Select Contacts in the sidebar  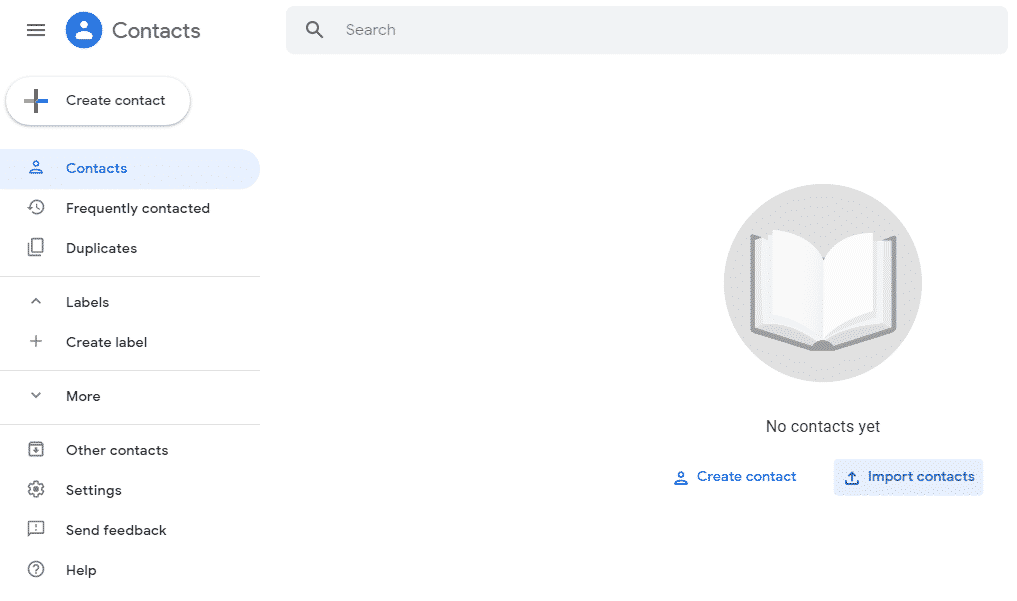coord(97,168)
